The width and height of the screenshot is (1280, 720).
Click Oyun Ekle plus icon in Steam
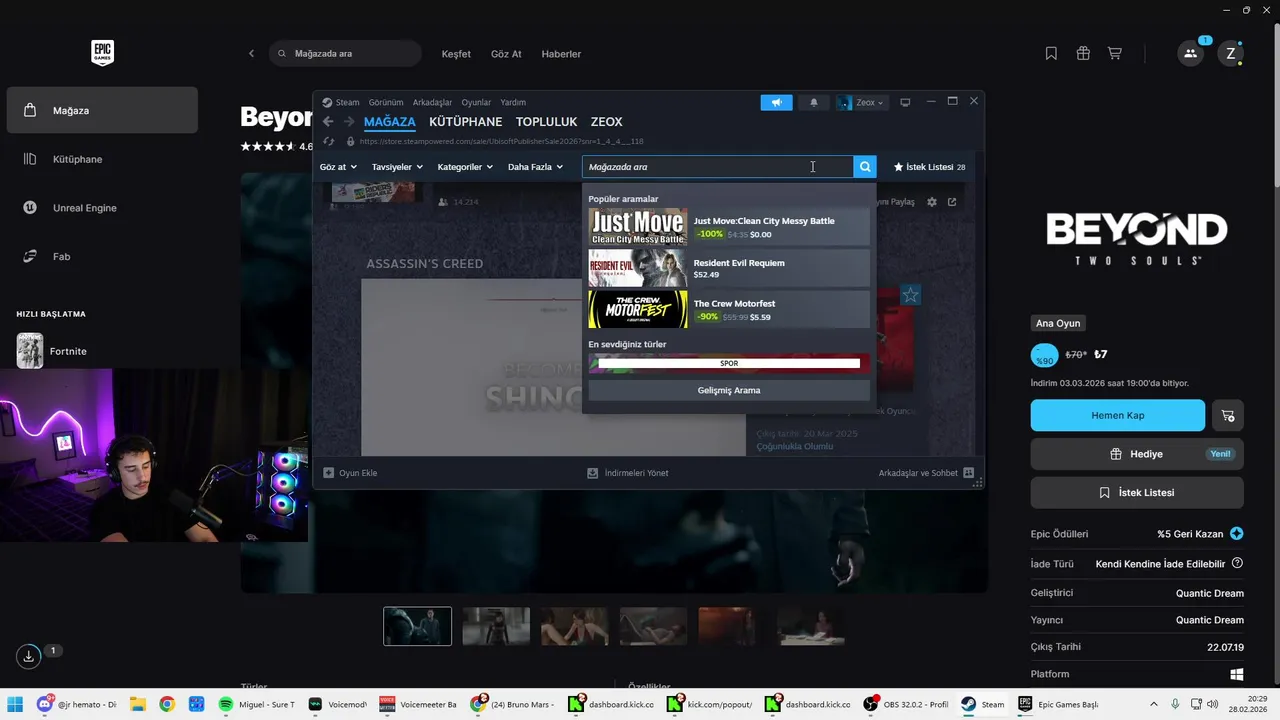(329, 473)
